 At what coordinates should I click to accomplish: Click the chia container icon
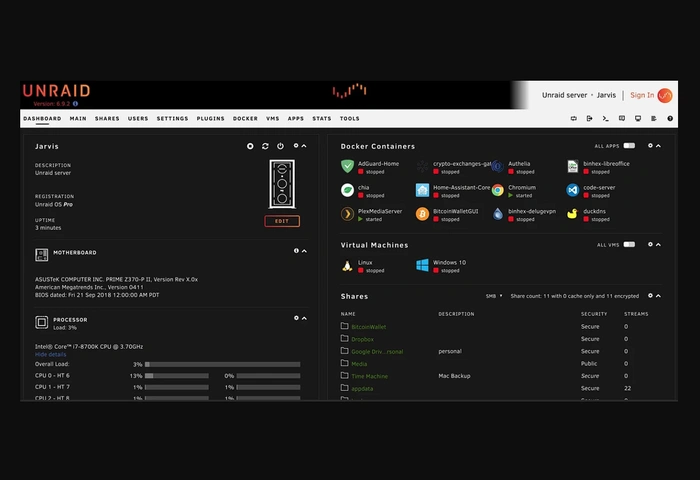tap(347, 190)
